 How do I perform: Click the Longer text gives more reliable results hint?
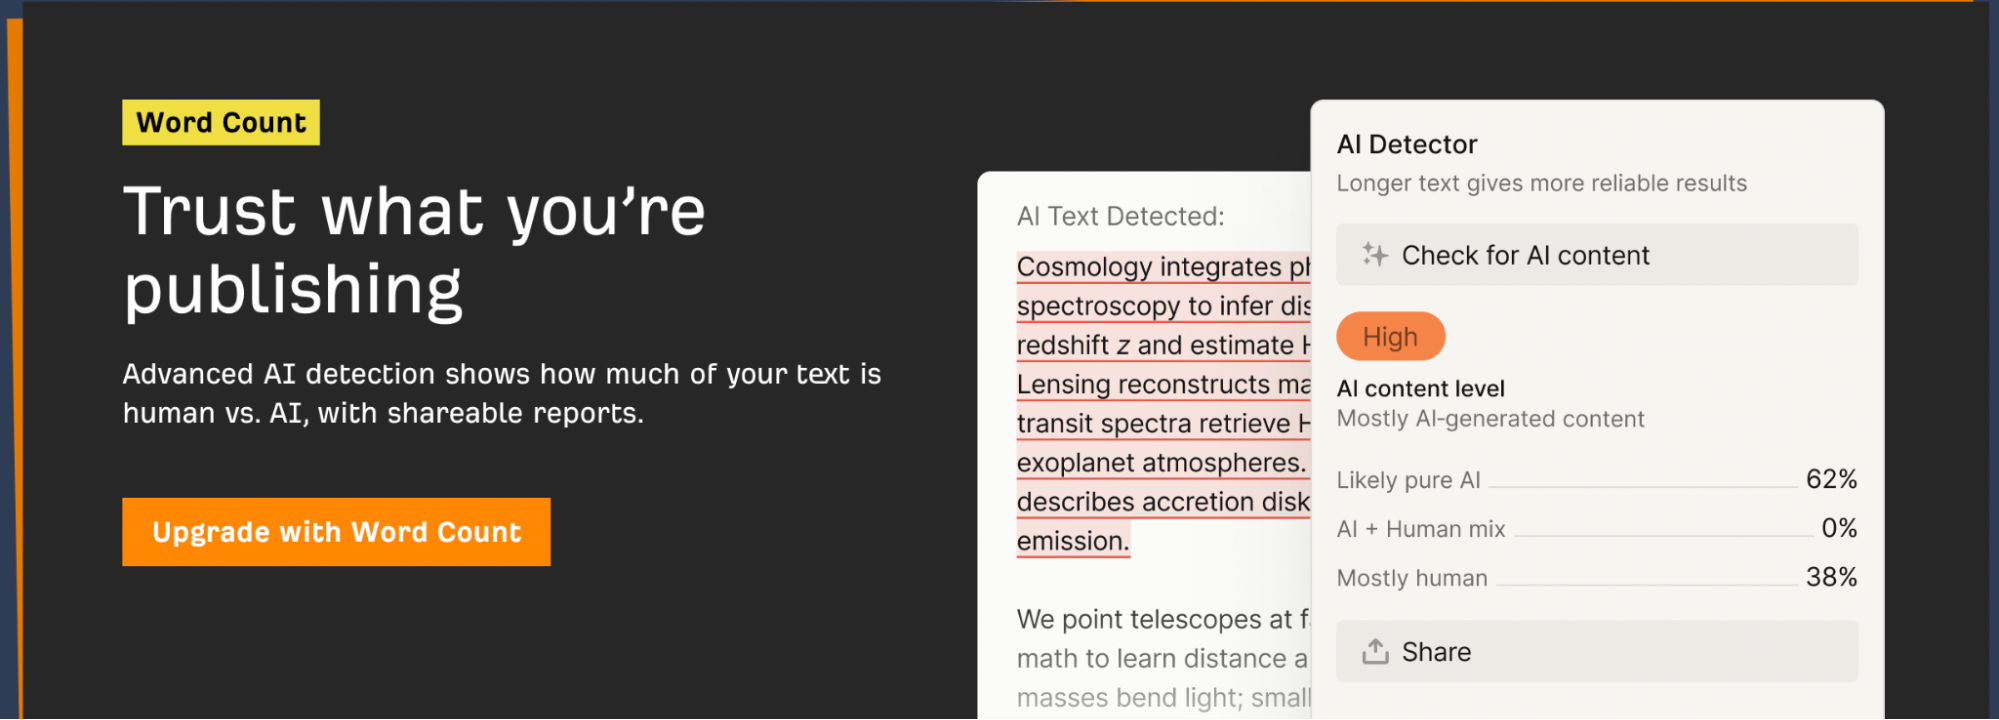[x=1541, y=183]
